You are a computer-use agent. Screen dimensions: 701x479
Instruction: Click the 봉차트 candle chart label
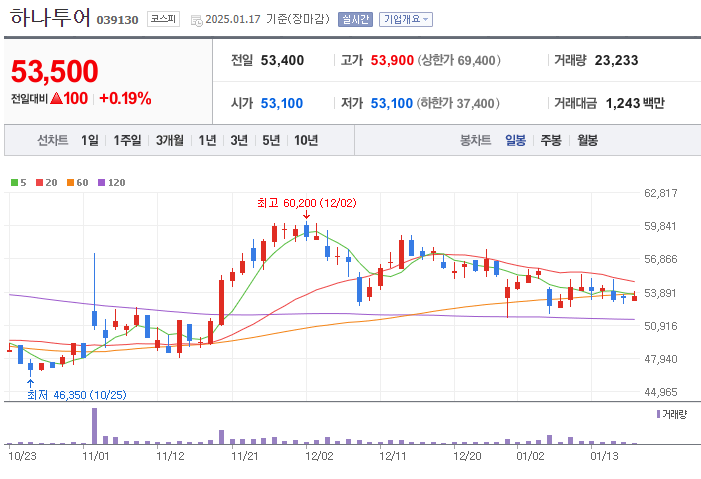click(475, 140)
